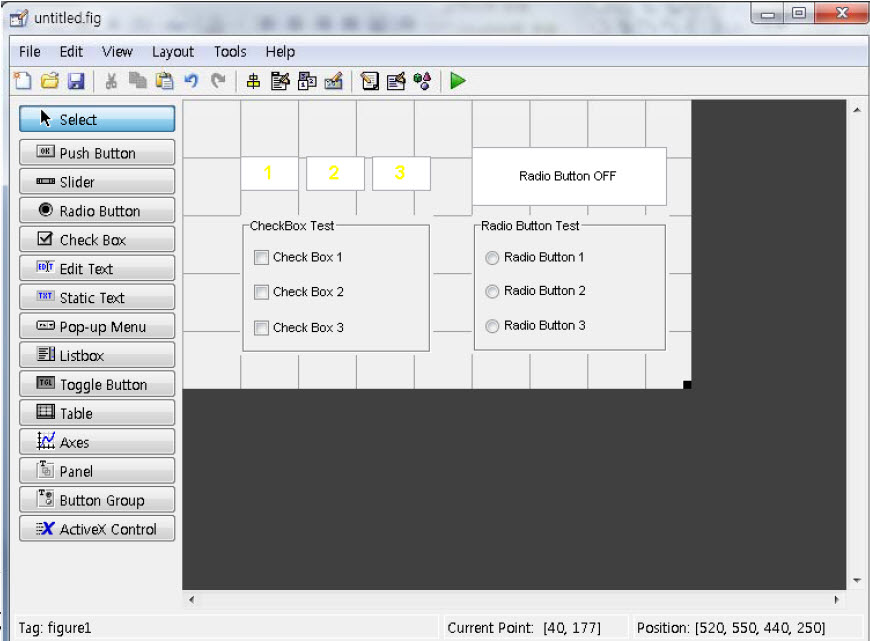Screen dimensions: 870x641
Task: Open the M-file Editor icon
Action: (x=370, y=81)
